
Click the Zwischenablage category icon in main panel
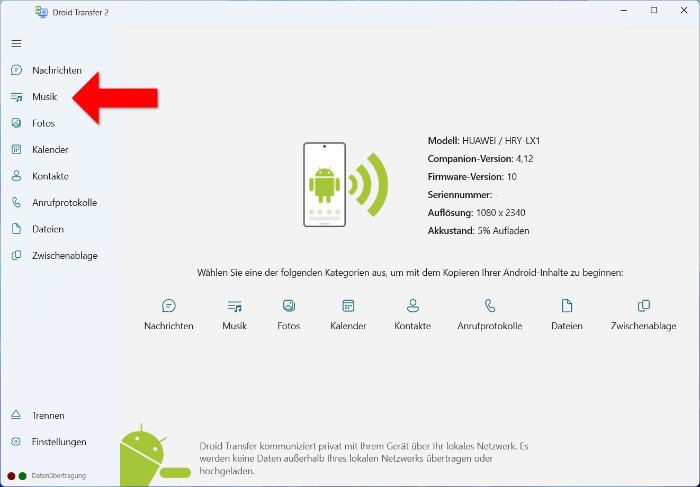644,306
